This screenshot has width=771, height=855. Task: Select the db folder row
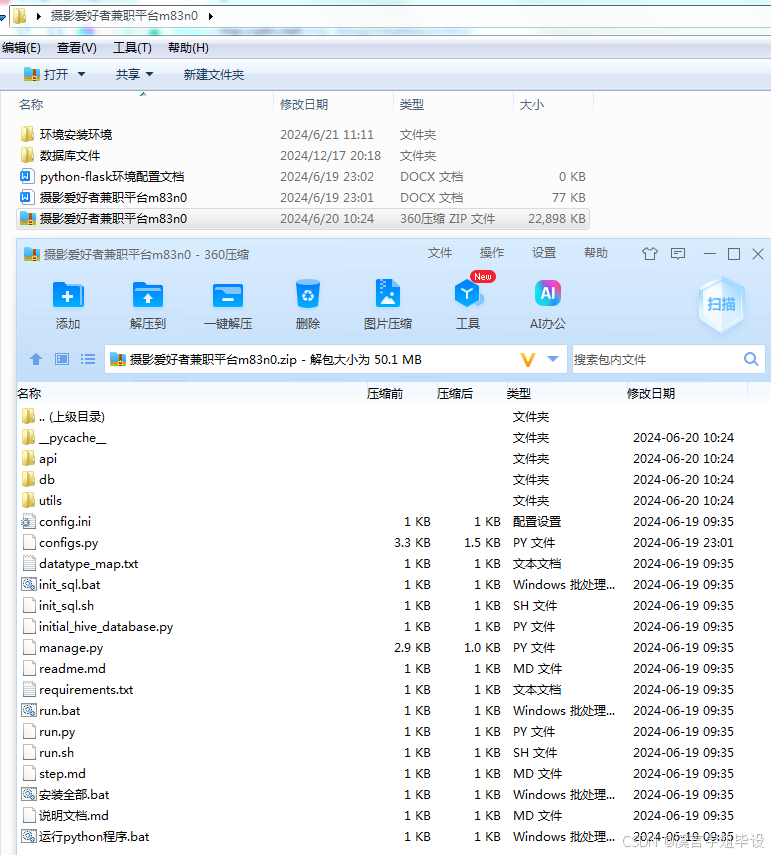pyautogui.click(x=382, y=479)
